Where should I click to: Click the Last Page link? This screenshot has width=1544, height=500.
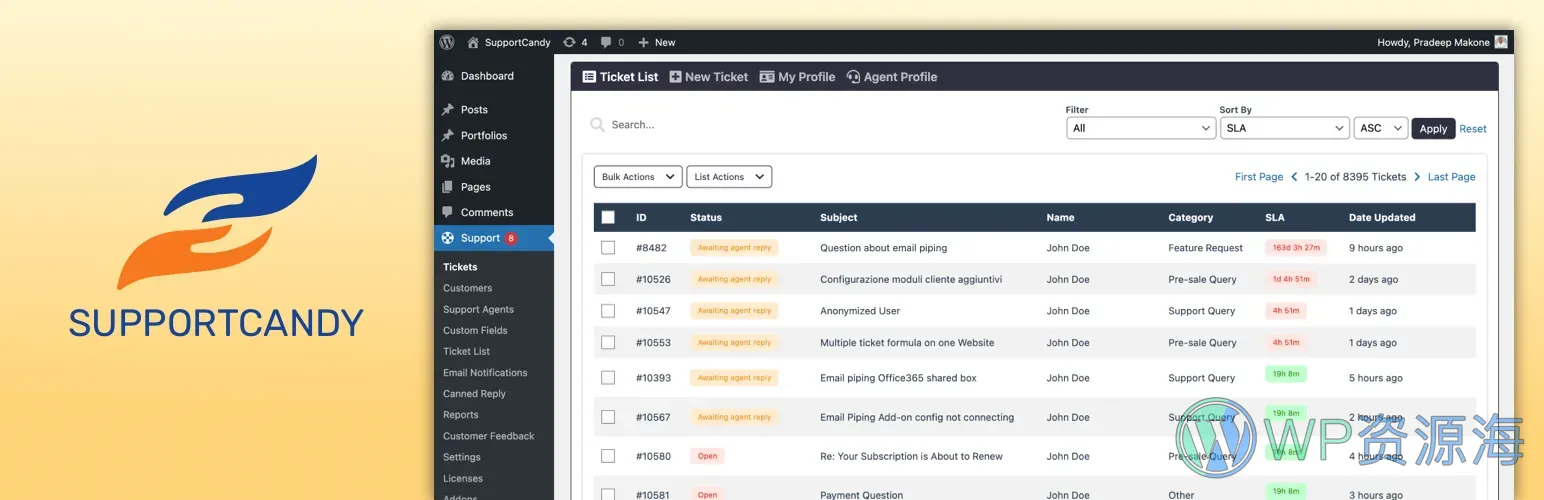(x=1451, y=177)
